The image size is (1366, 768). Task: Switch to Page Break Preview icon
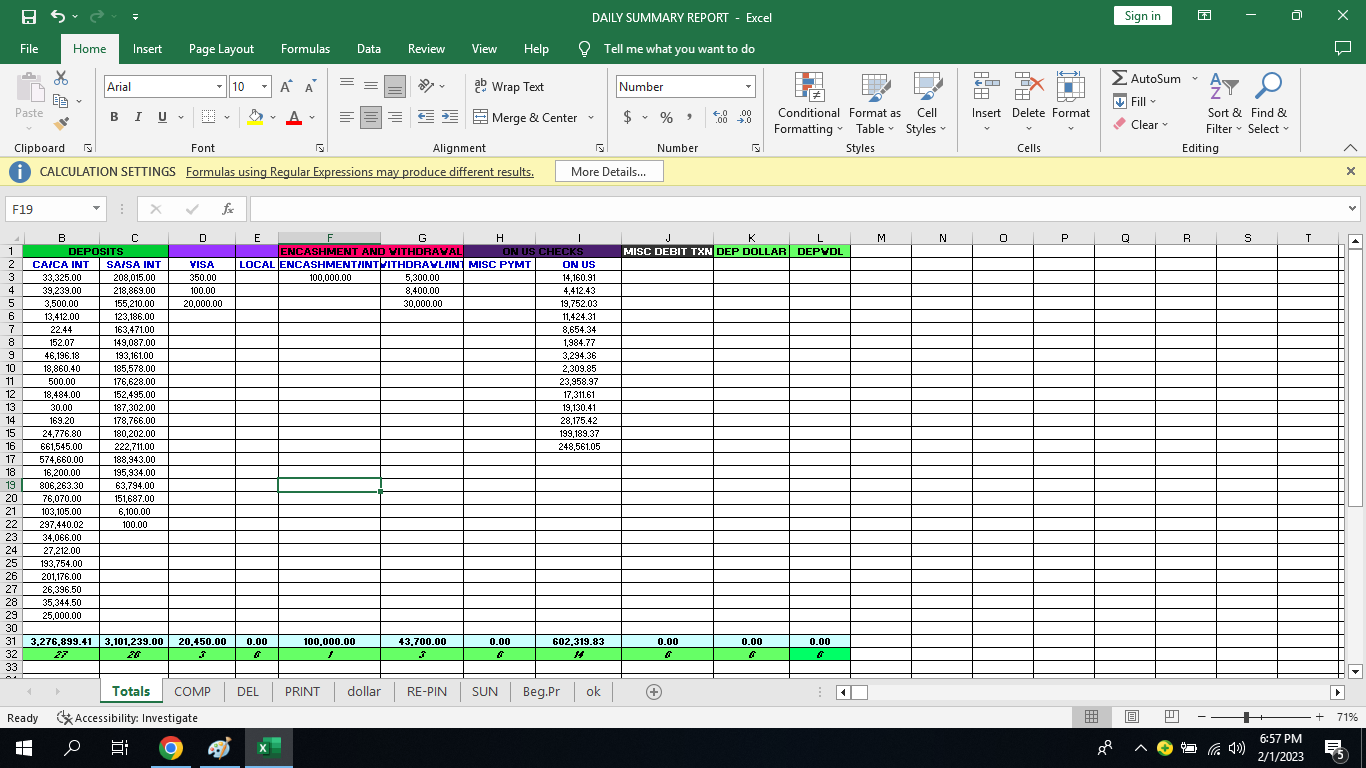tap(1172, 717)
